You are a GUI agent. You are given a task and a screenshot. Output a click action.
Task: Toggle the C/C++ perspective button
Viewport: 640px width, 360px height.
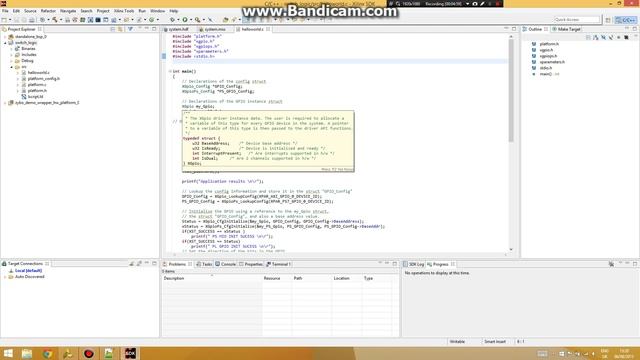pyautogui.click(x=626, y=20)
